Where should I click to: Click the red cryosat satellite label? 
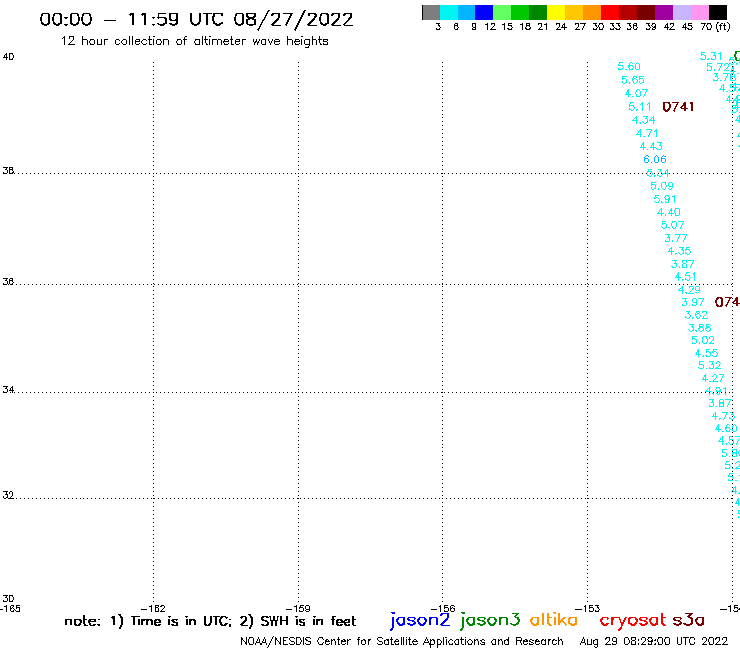(633, 620)
